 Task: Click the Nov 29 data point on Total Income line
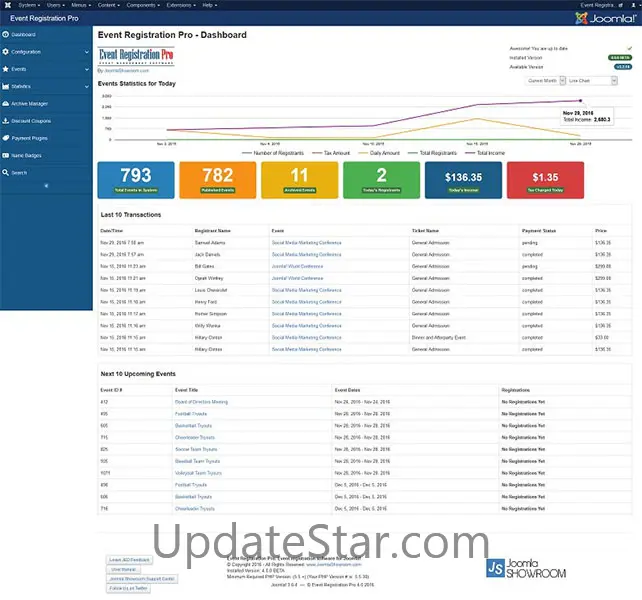[580, 100]
